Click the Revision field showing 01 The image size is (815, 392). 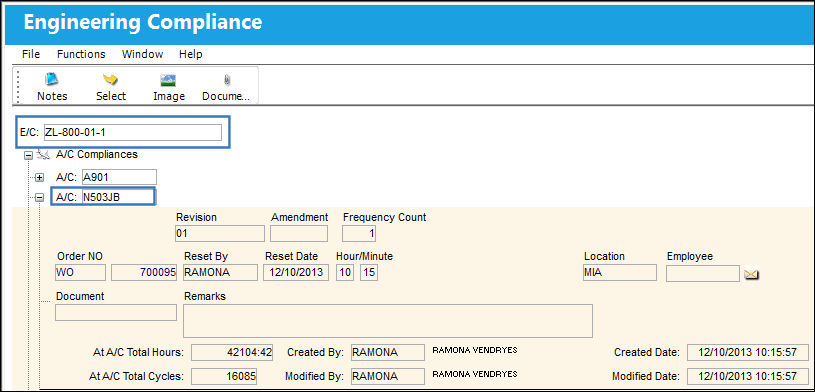point(220,233)
